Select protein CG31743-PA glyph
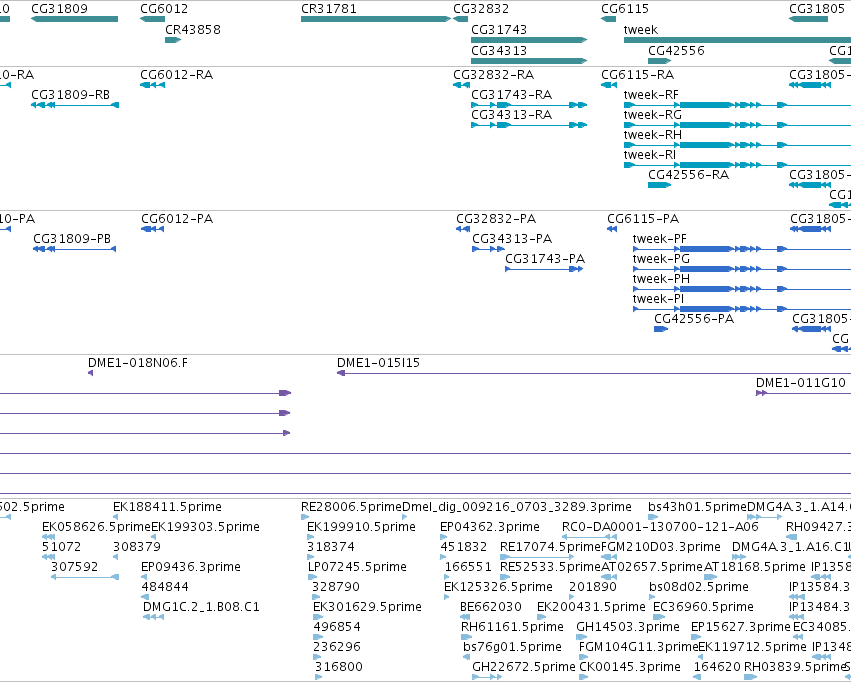Screen dimensions: 851x682 pos(544,269)
